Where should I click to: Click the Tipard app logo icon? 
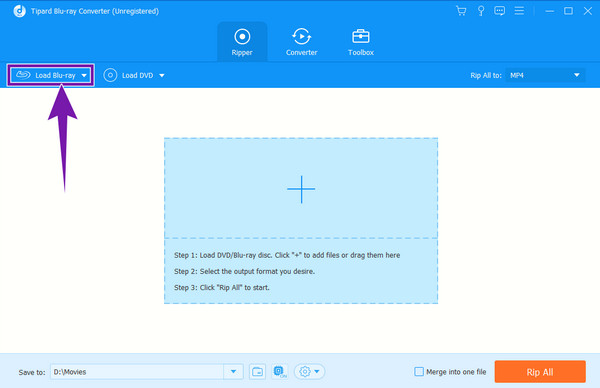coord(20,11)
